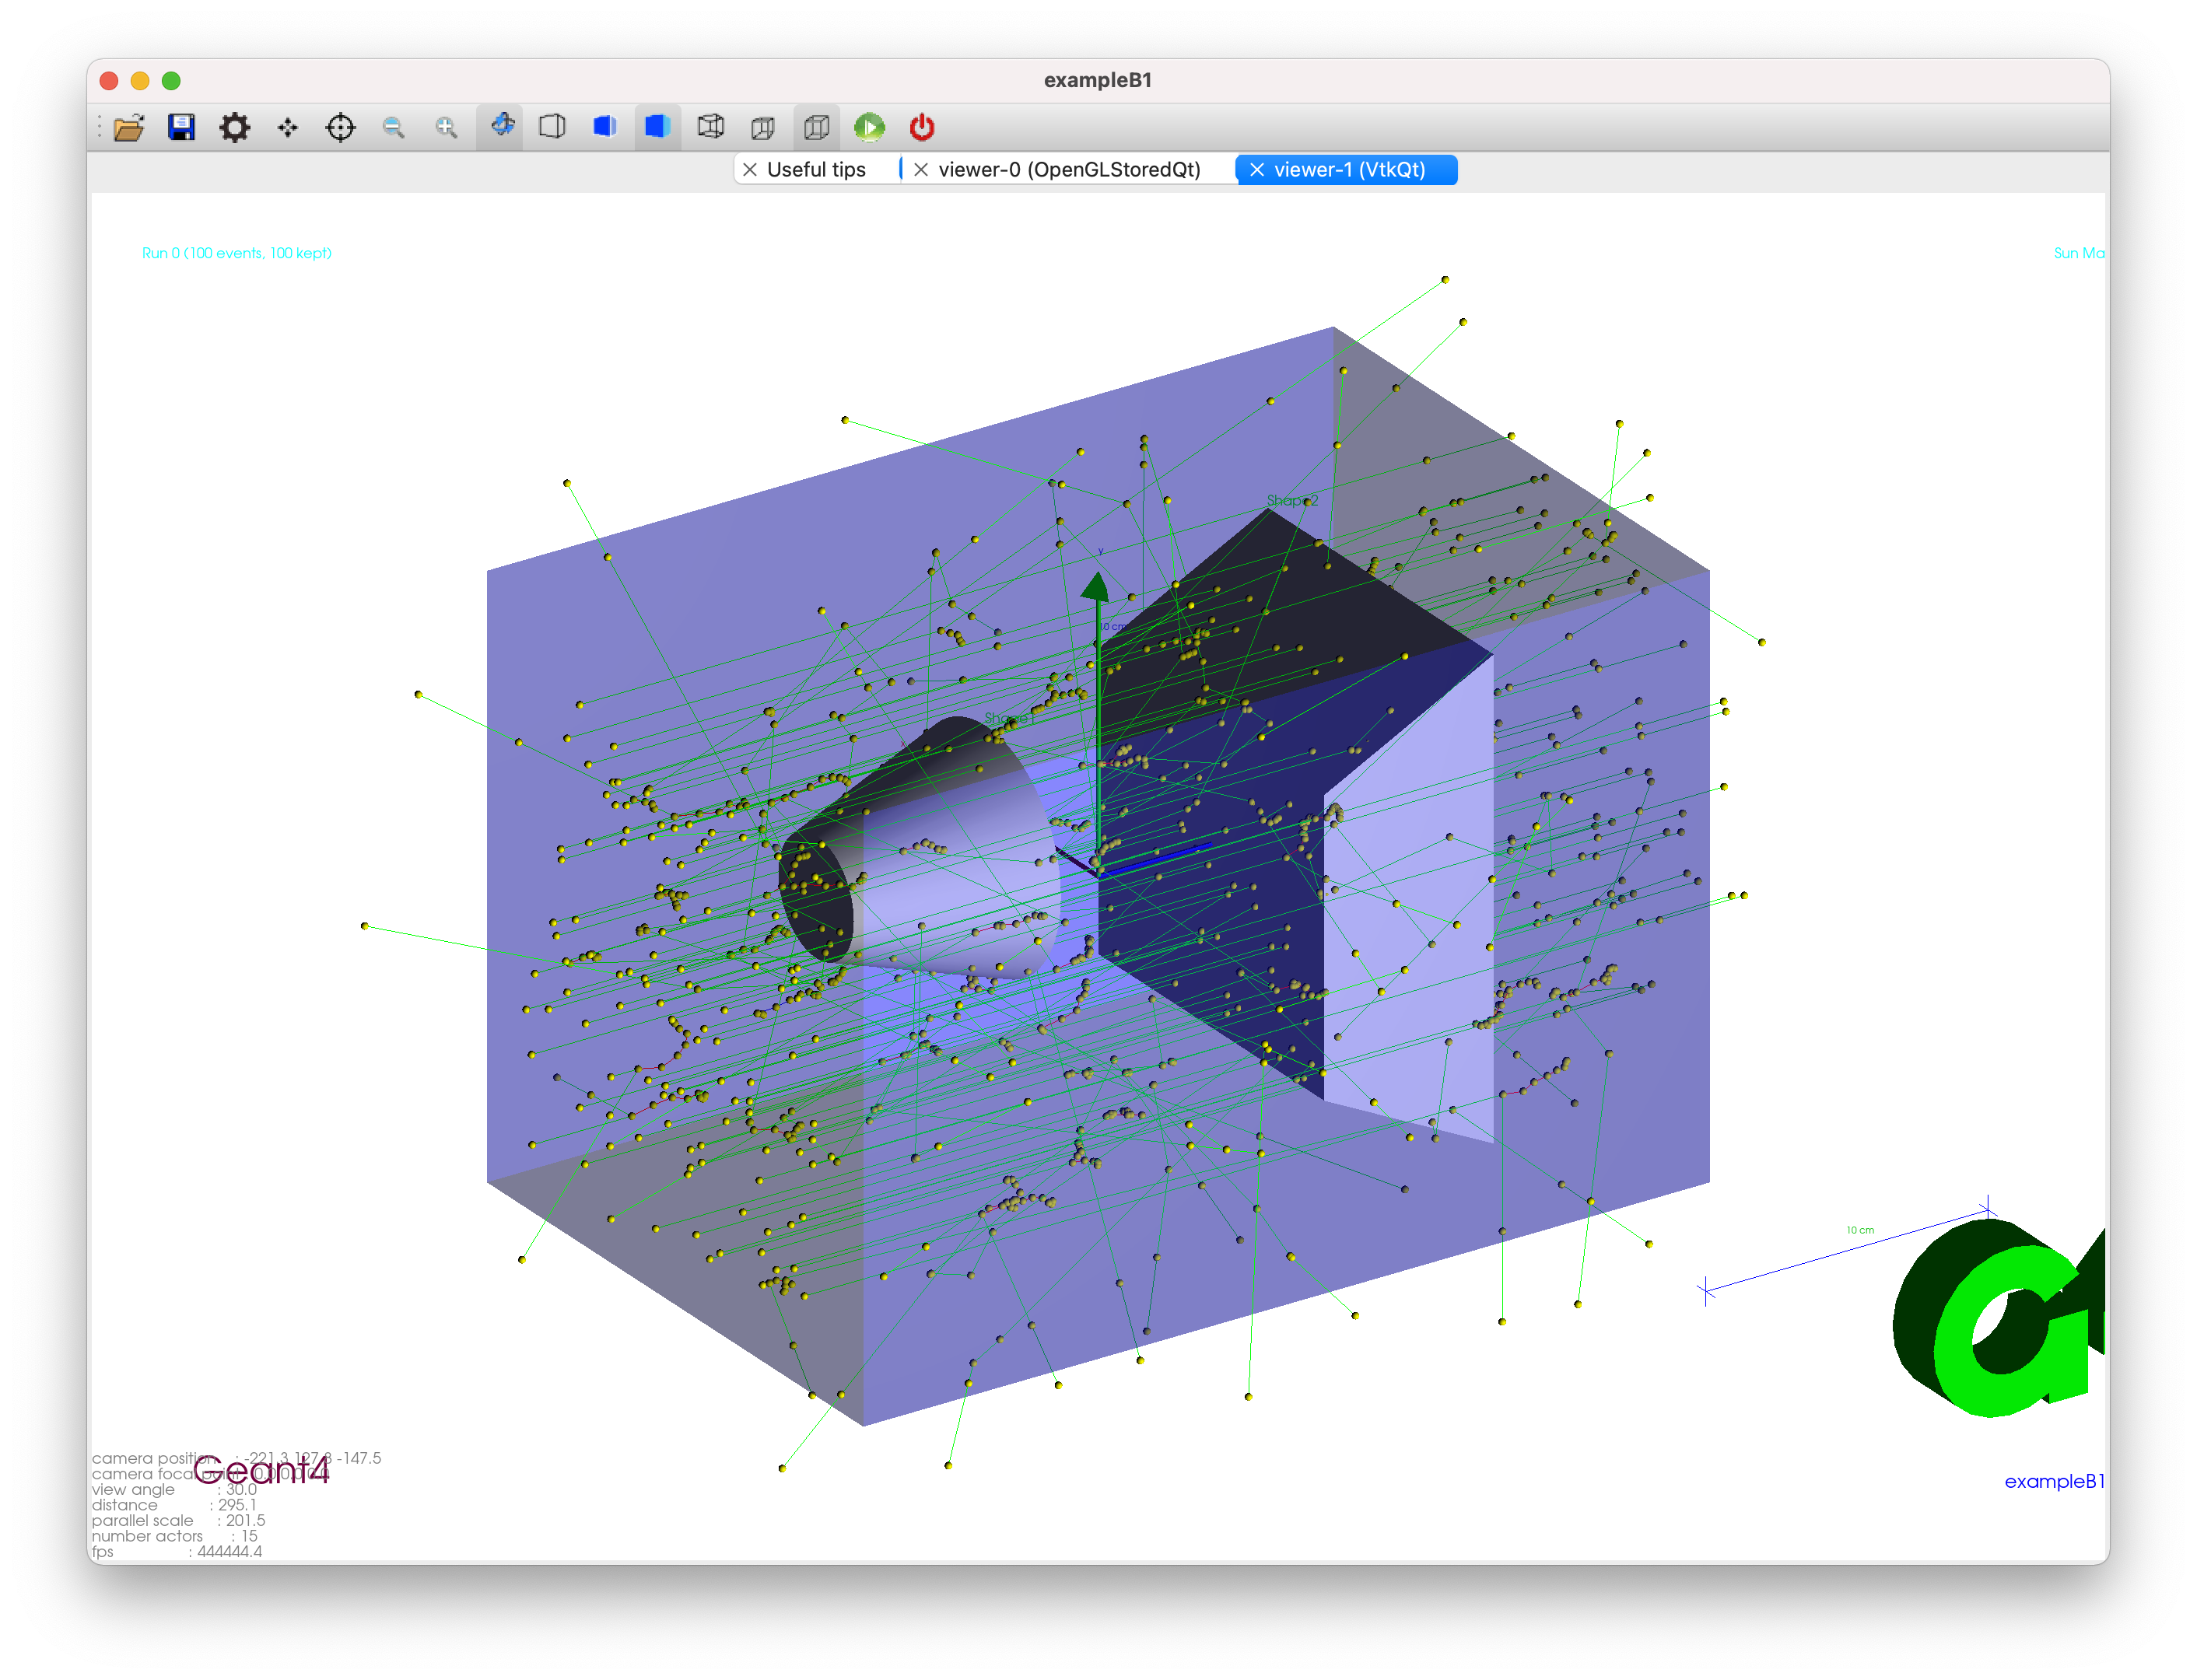2197x1680 pixels.
Task: Click the Shape1 label on the cone
Action: coord(1009,719)
